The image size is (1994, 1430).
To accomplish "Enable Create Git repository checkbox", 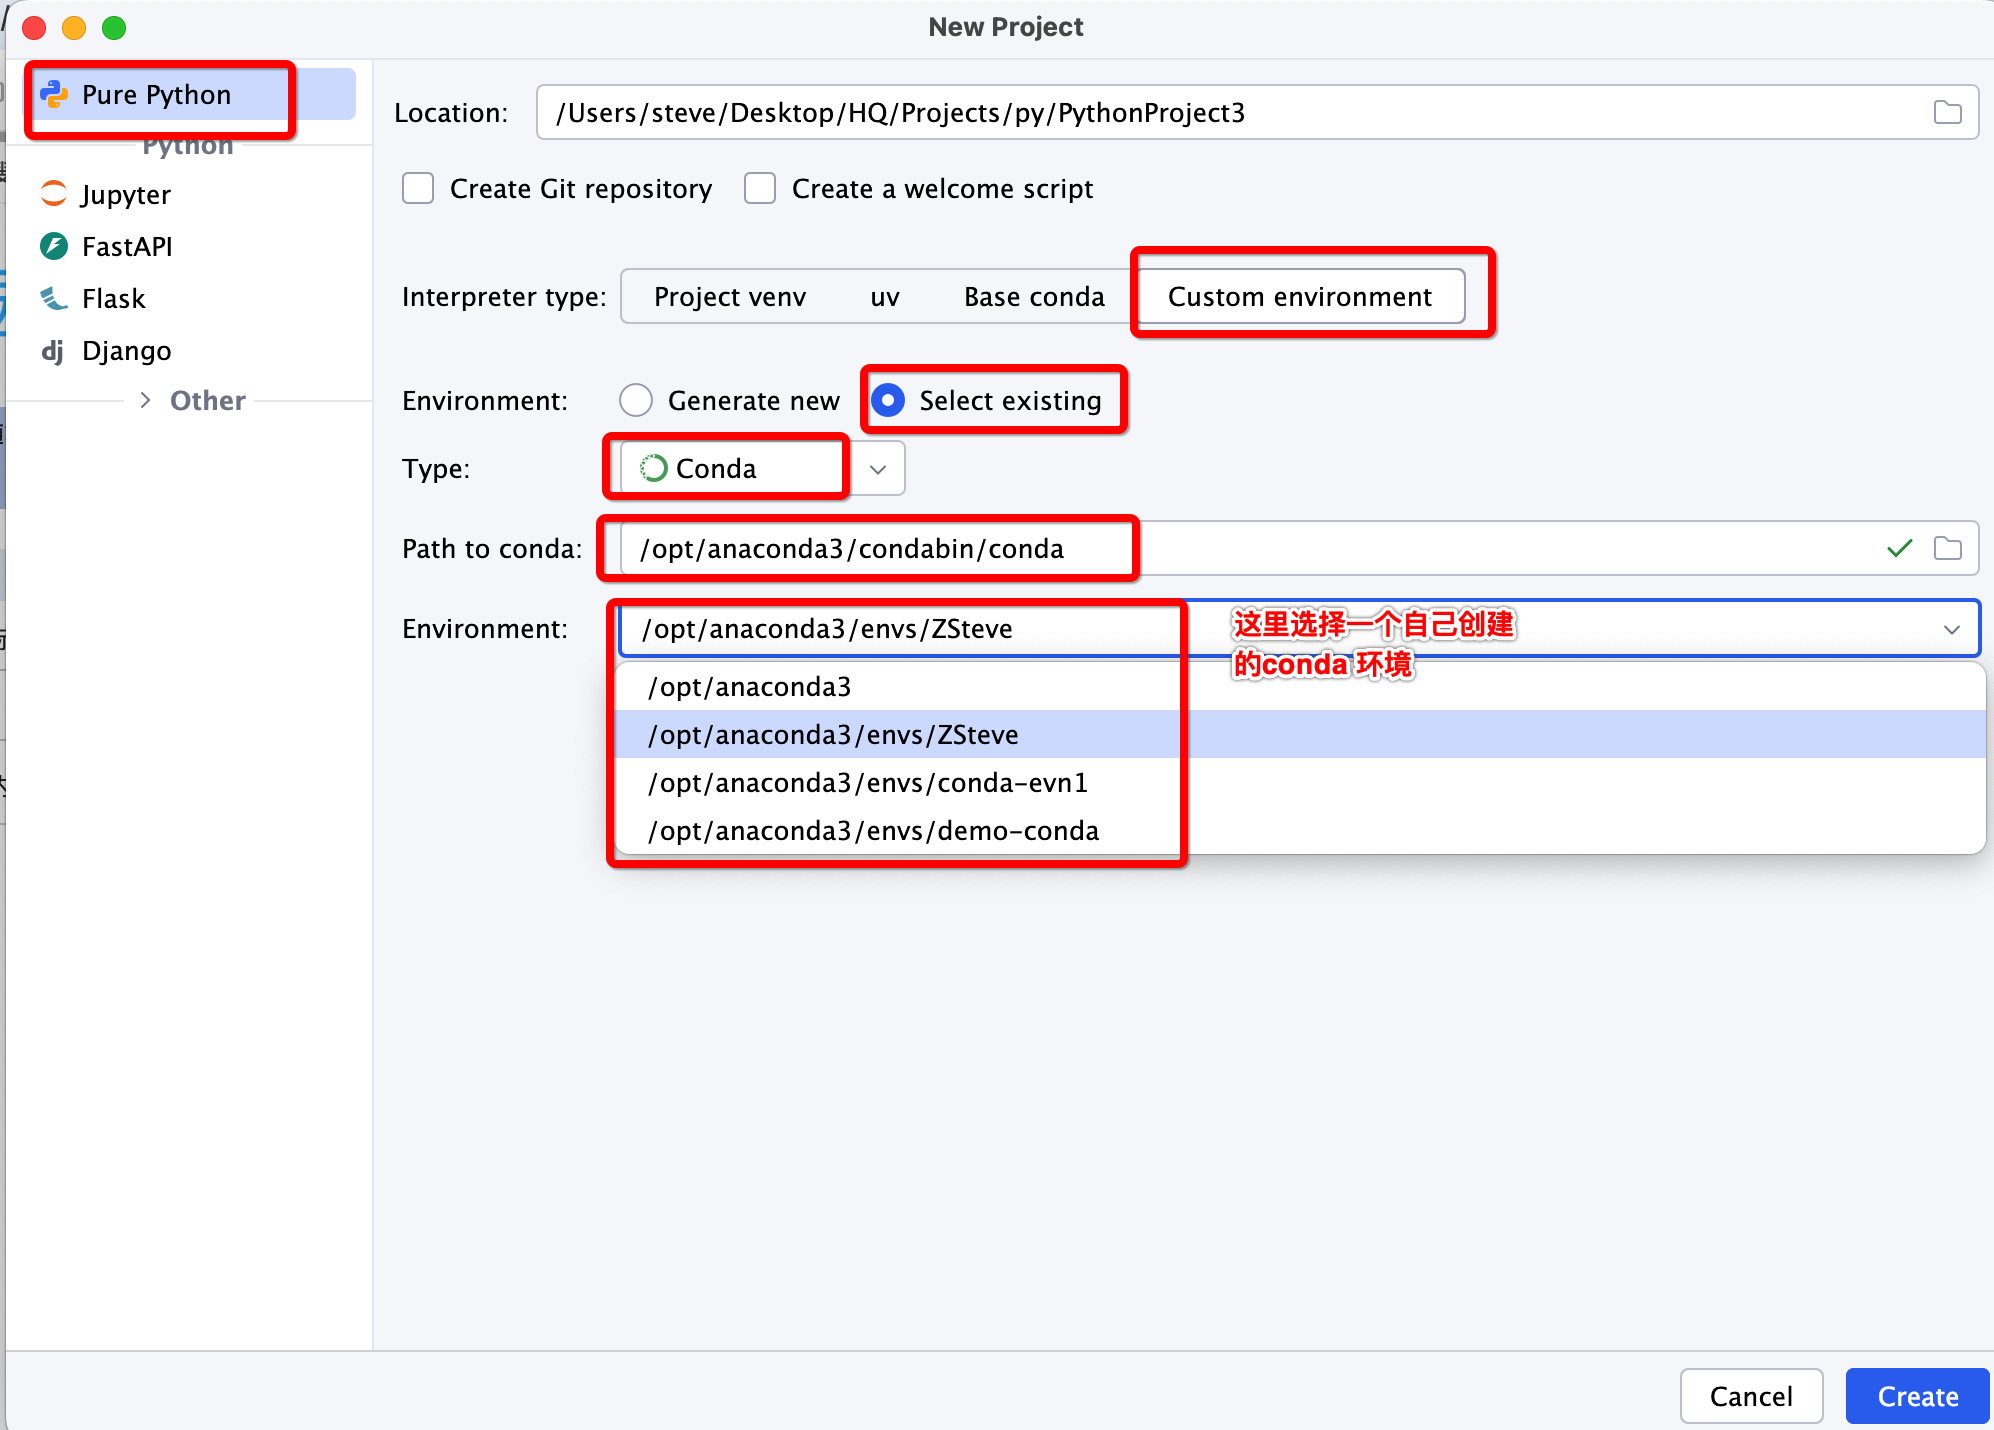I will coord(418,189).
